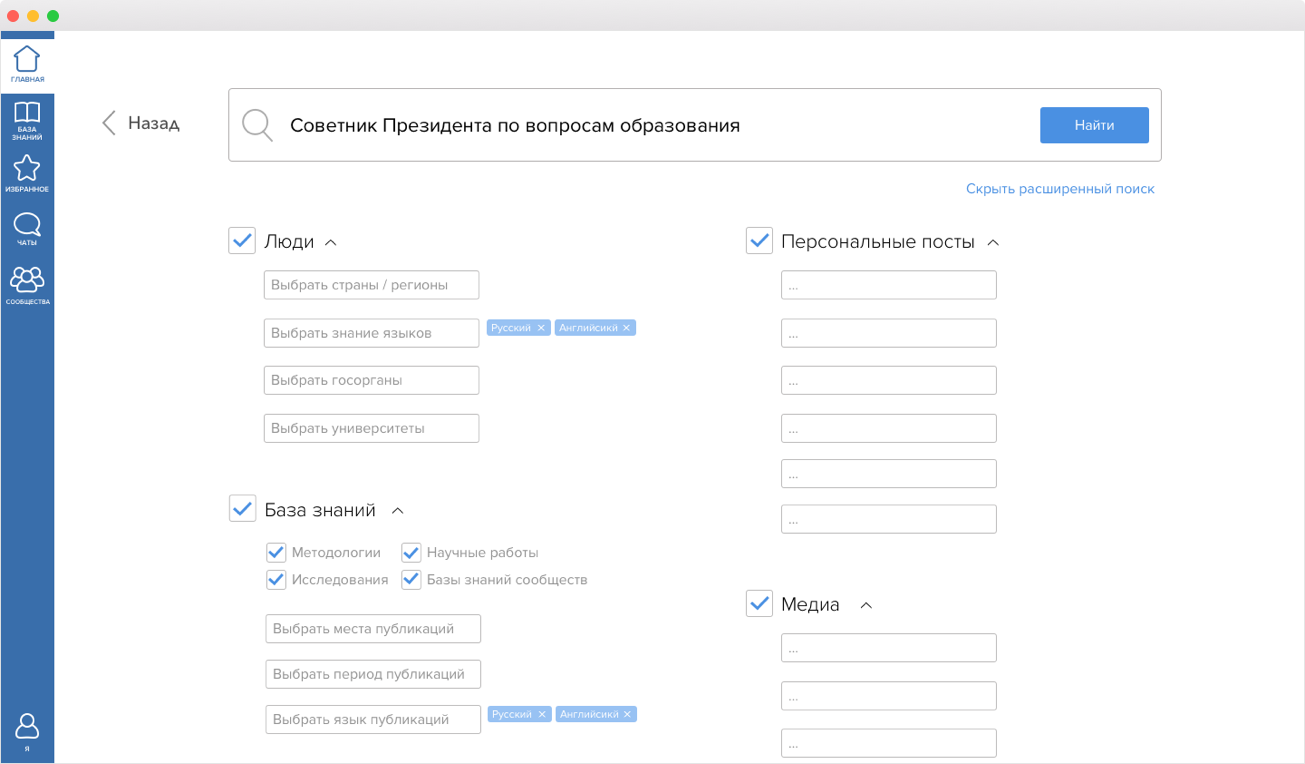Click the Выбрать страны / регионы field

pos(371,285)
